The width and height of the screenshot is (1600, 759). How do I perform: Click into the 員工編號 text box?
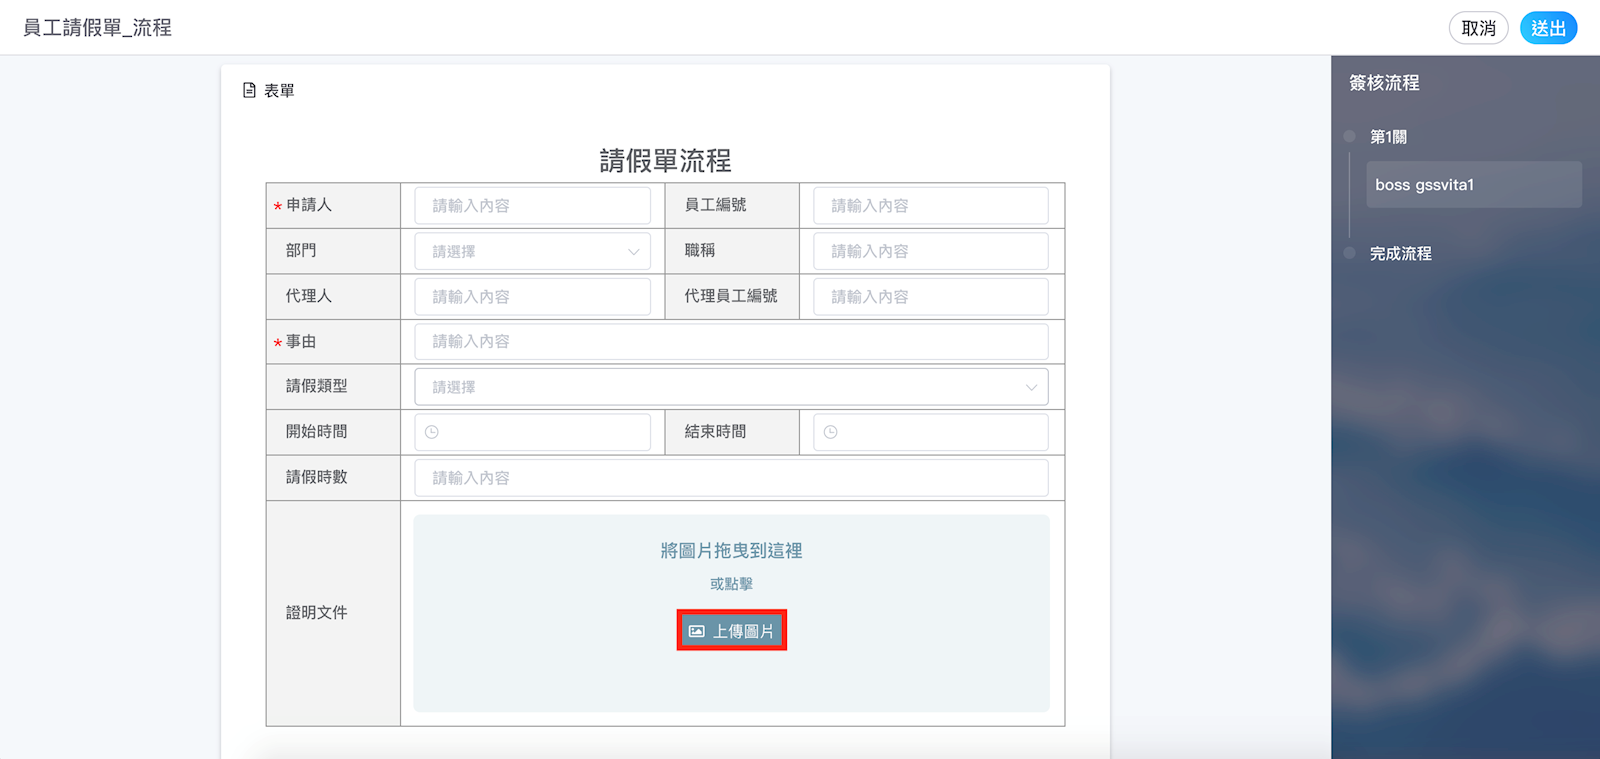[930, 206]
